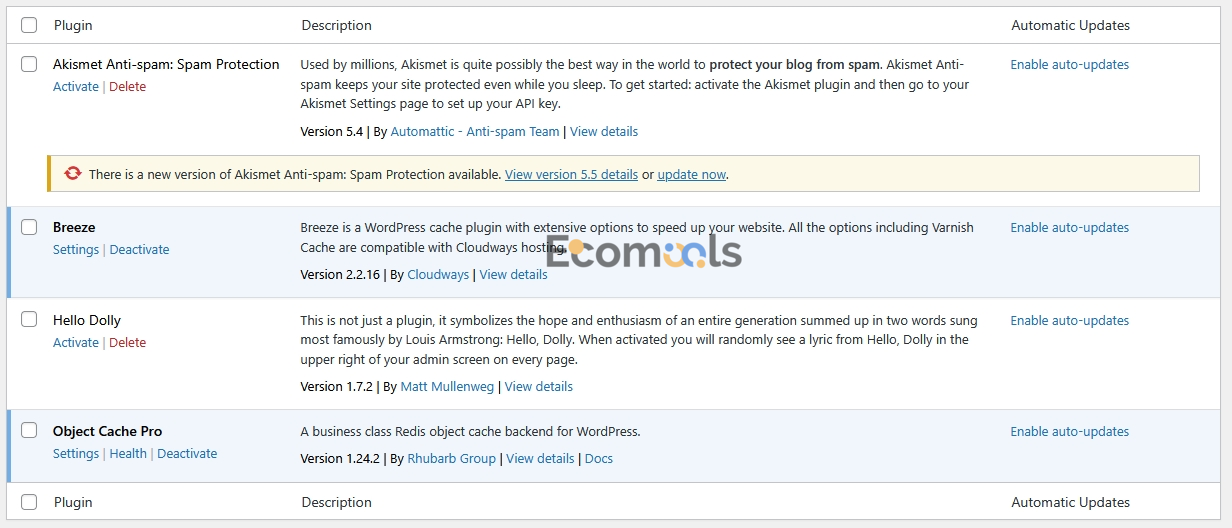1232x528 pixels.
Task: Sort by the Plugin column header
Action: (x=73, y=25)
